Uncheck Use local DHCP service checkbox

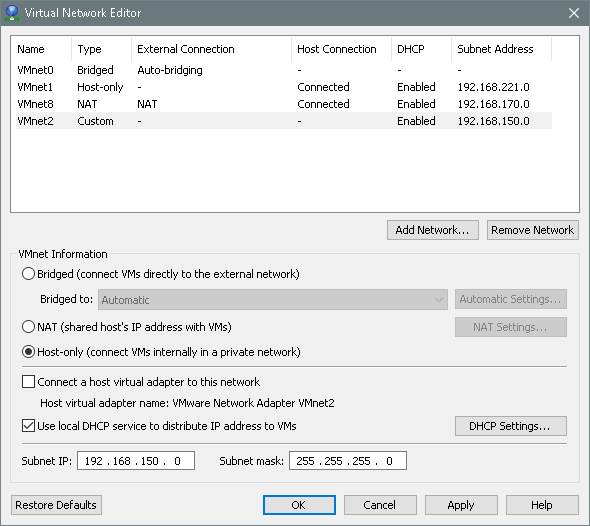point(29,426)
